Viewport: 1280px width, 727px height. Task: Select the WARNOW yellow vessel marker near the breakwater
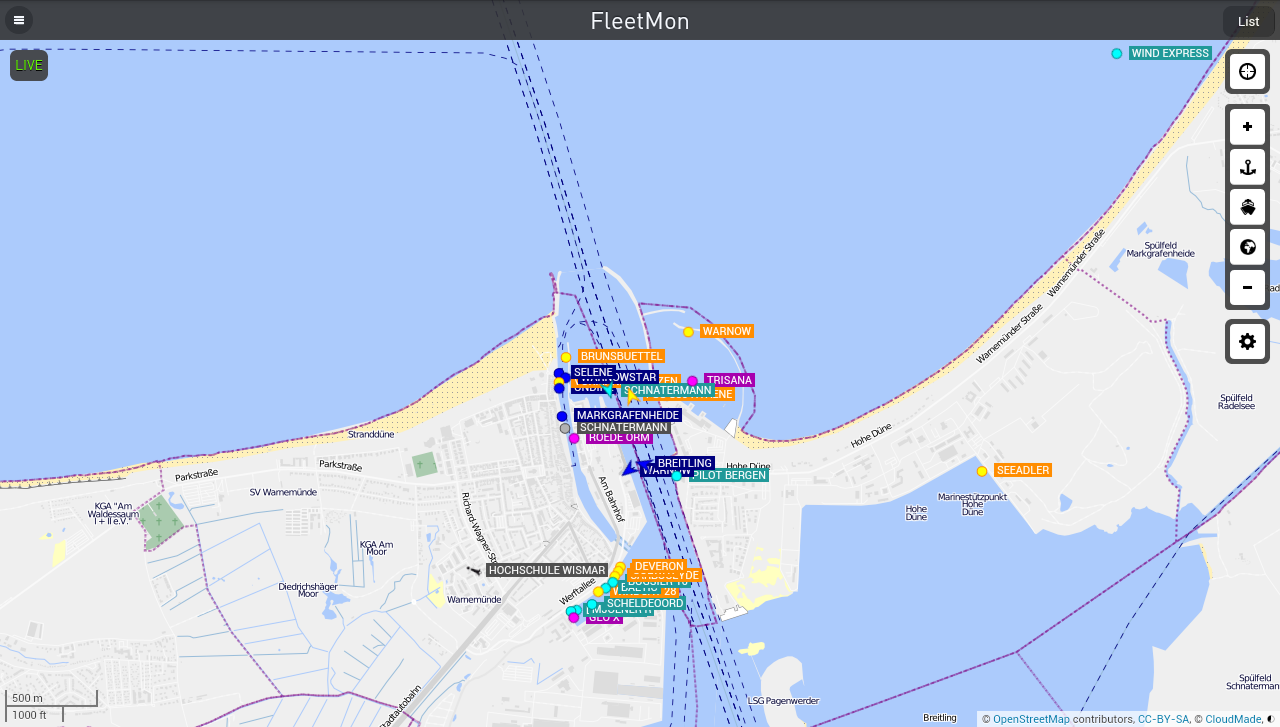pos(688,332)
